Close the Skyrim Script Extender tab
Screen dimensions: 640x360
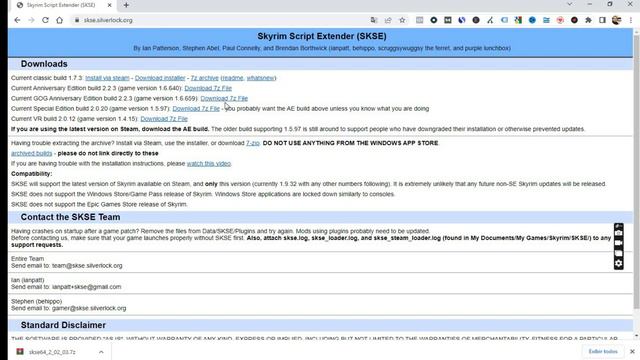point(109,5)
